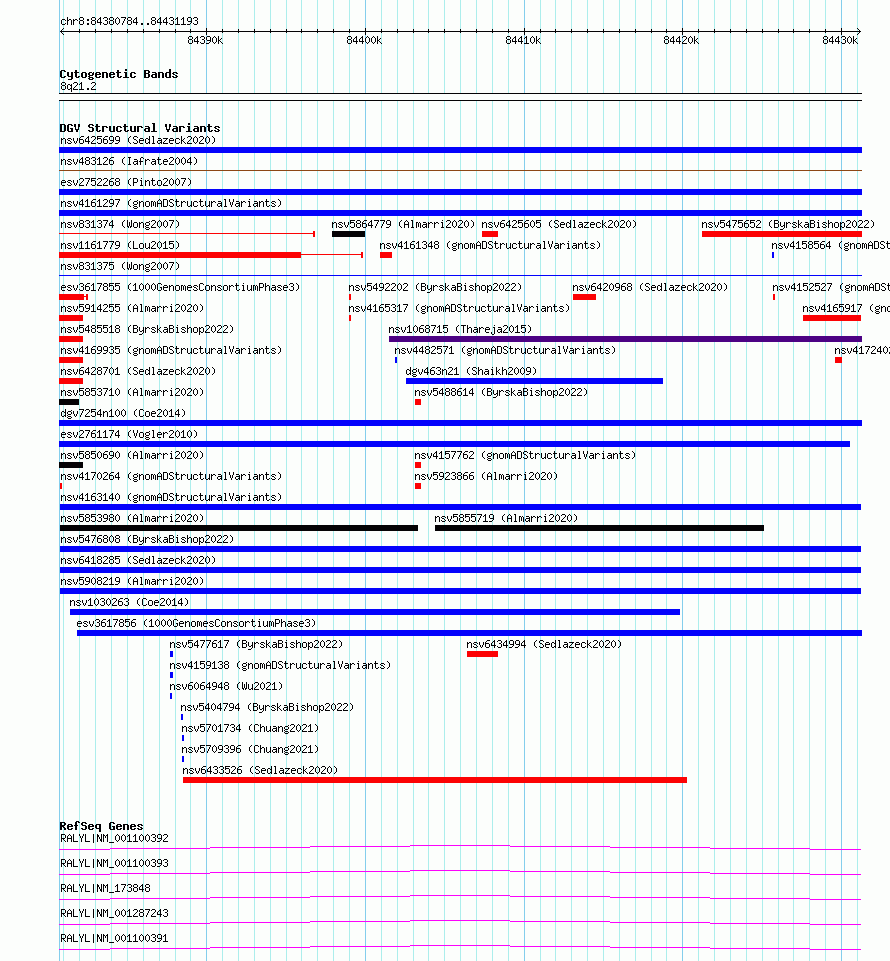Click nsv5477617 (ByrskaBishop2022) label
This screenshot has height=961, width=890.
coord(256,644)
